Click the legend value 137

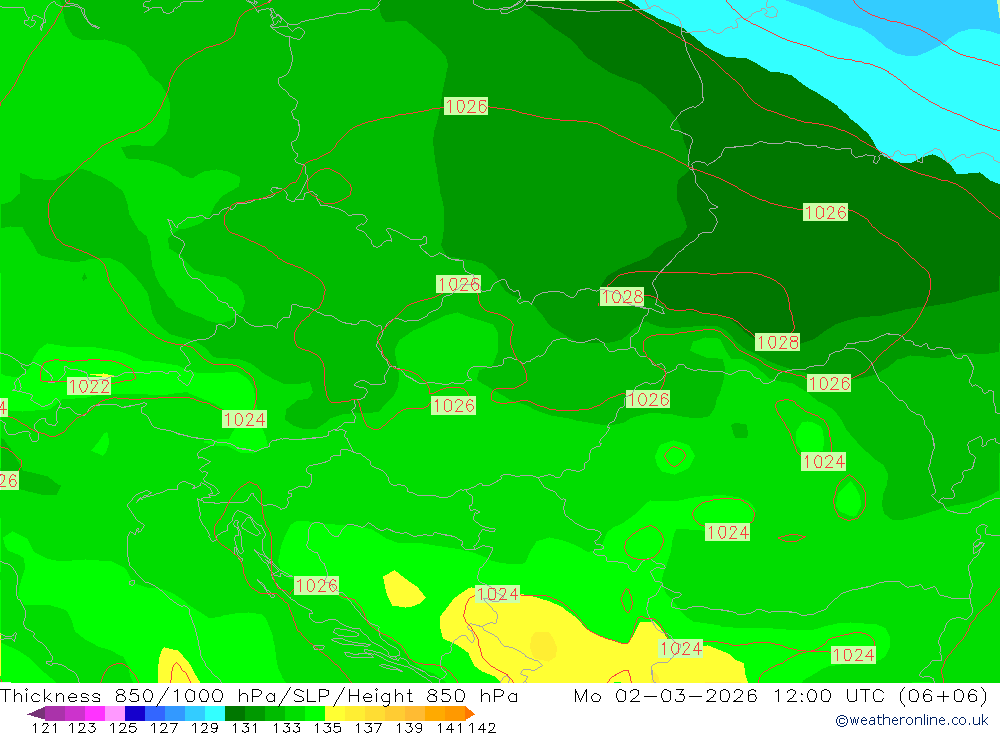coord(368,727)
